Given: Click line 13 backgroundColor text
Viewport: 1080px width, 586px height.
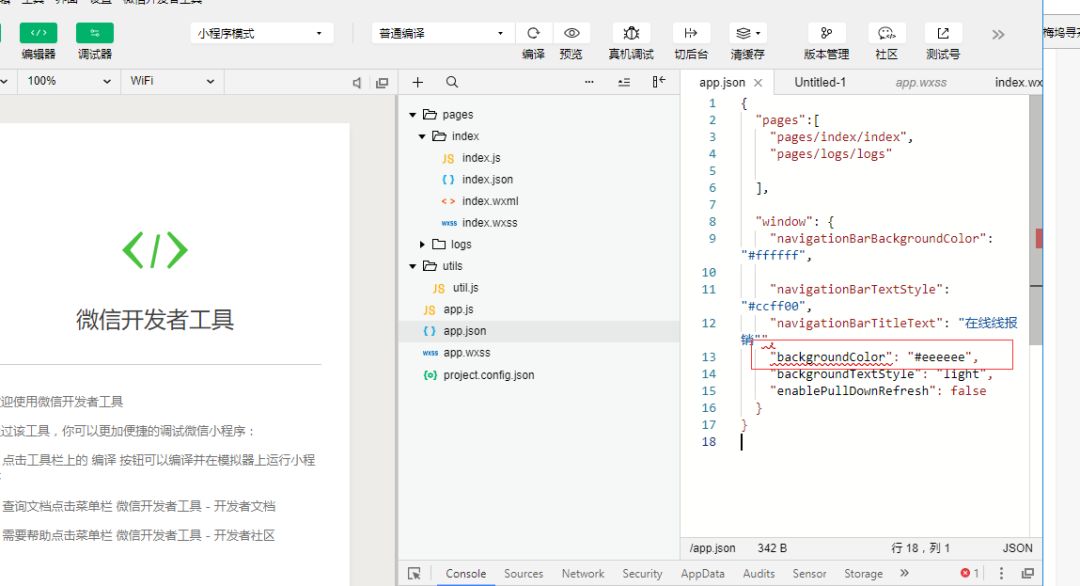Looking at the screenshot, I should click(x=831, y=357).
